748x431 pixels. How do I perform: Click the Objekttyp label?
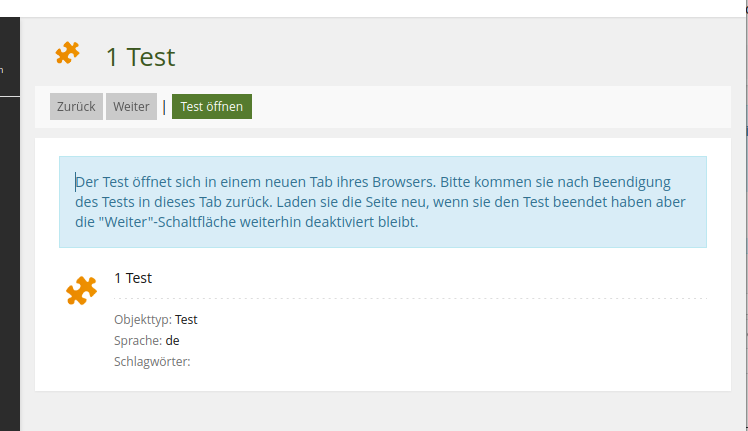click(142, 320)
